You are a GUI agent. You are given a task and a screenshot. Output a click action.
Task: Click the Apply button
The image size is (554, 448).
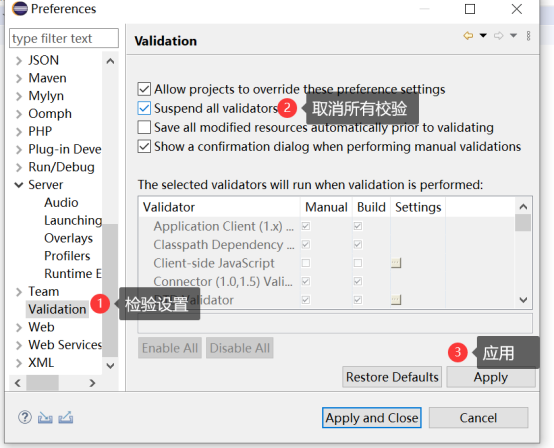[491, 377]
